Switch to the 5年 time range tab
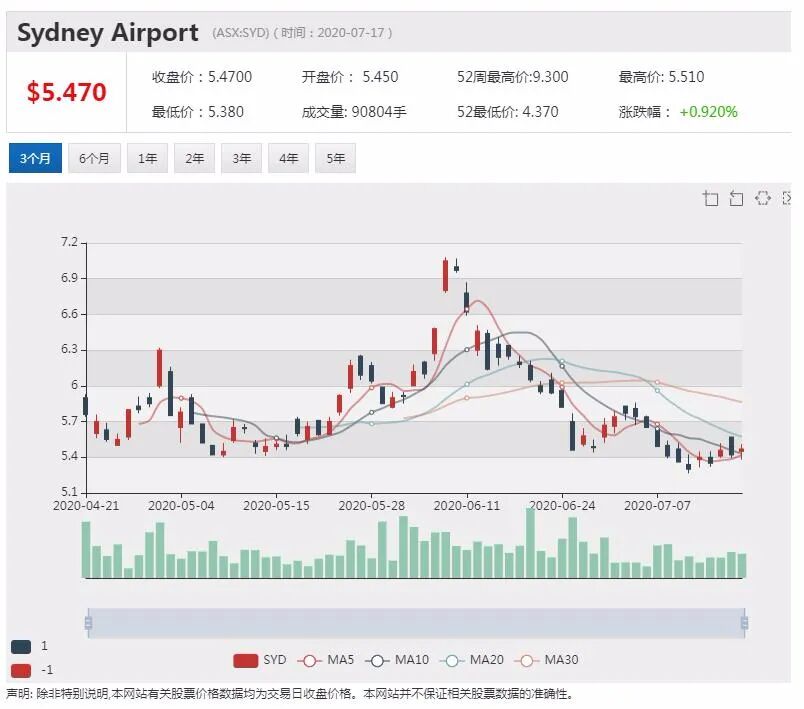804x709 pixels. (335, 158)
